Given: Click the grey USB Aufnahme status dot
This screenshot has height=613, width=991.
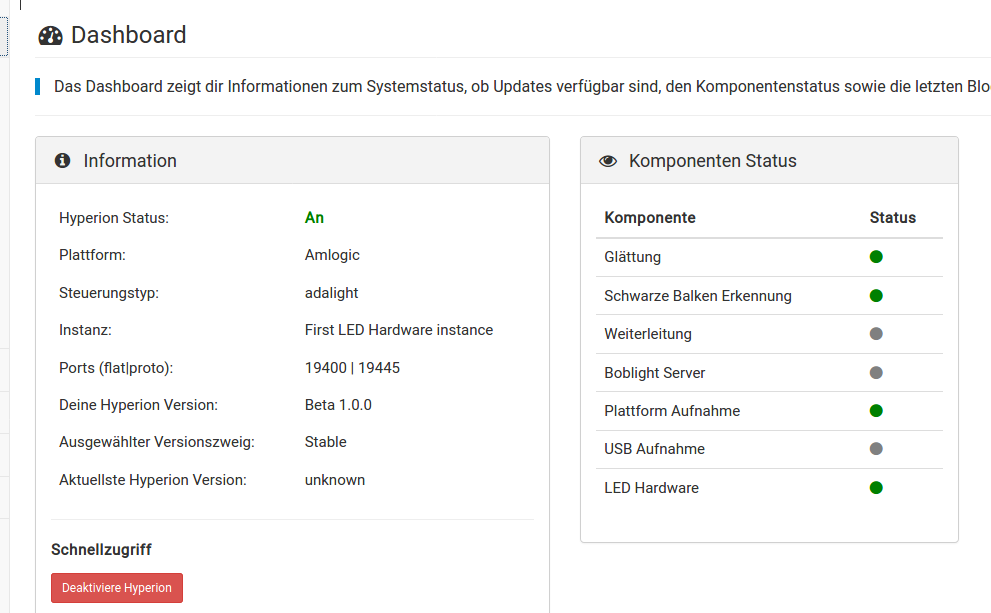Looking at the screenshot, I should pyautogui.click(x=876, y=449).
